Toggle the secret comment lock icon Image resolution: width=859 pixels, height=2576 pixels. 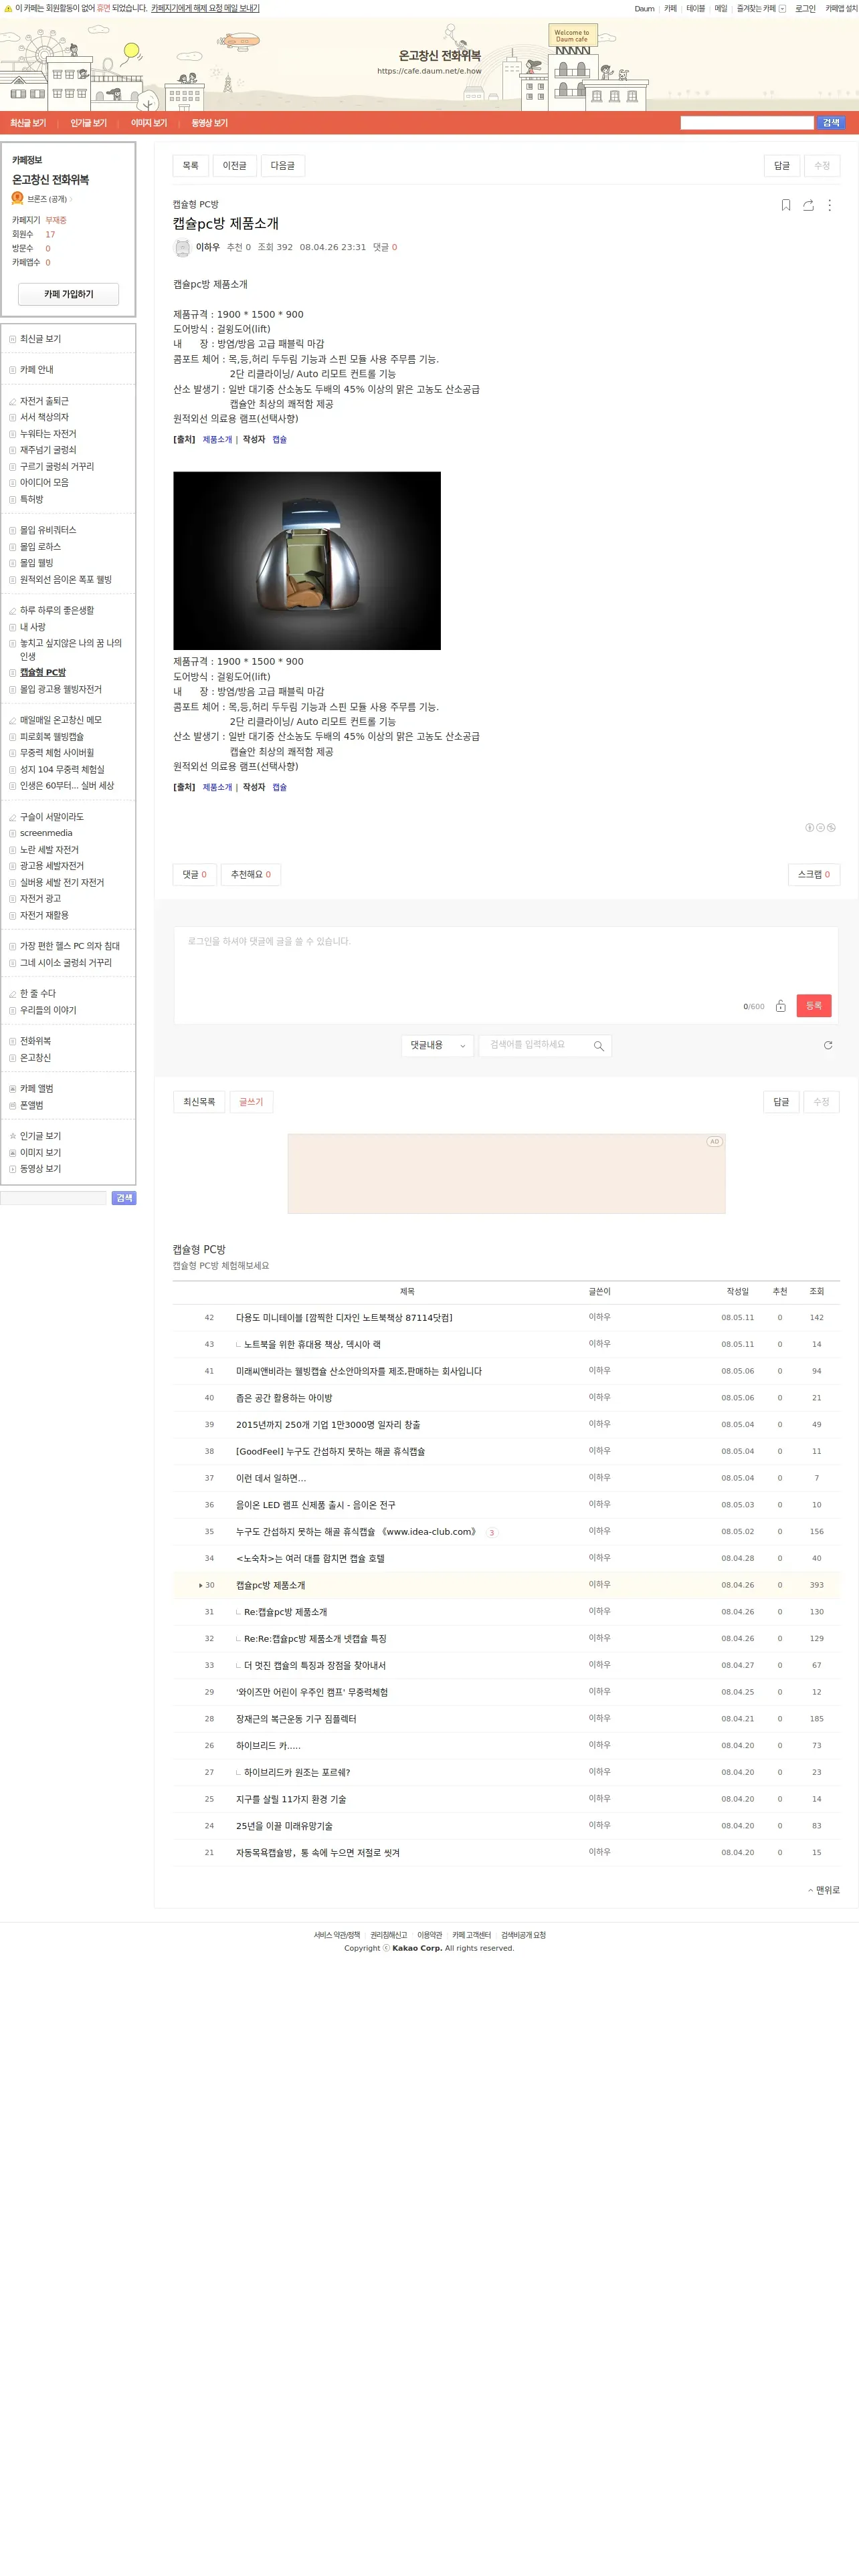point(780,1006)
